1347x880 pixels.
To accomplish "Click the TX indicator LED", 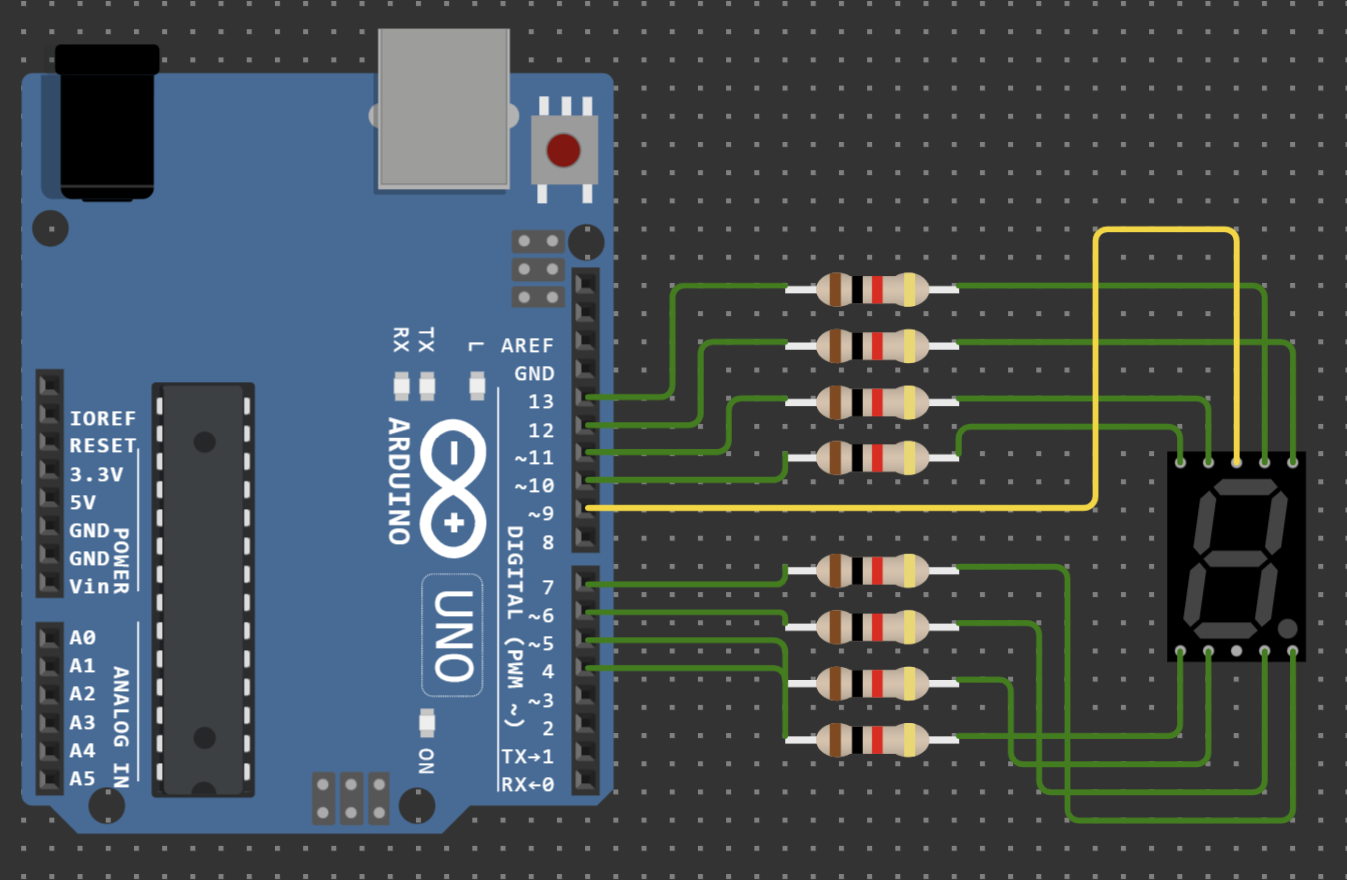I will [x=428, y=385].
